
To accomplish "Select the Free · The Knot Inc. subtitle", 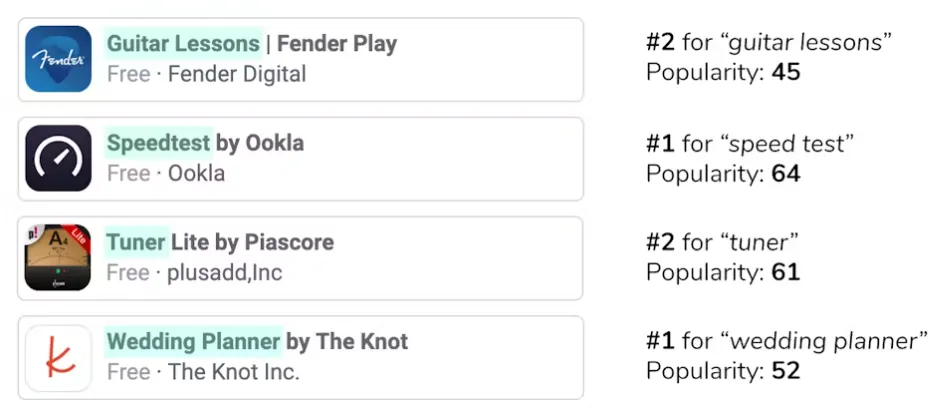I will (x=203, y=372).
